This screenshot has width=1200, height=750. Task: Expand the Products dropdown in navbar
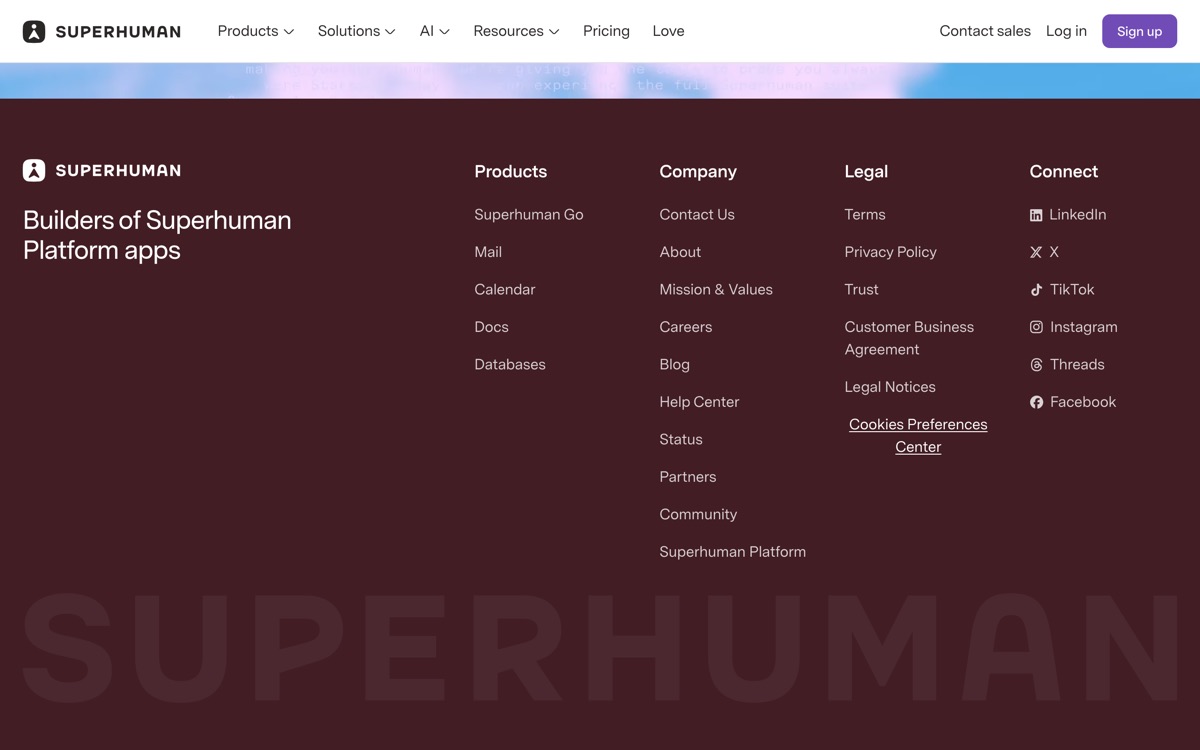point(256,31)
